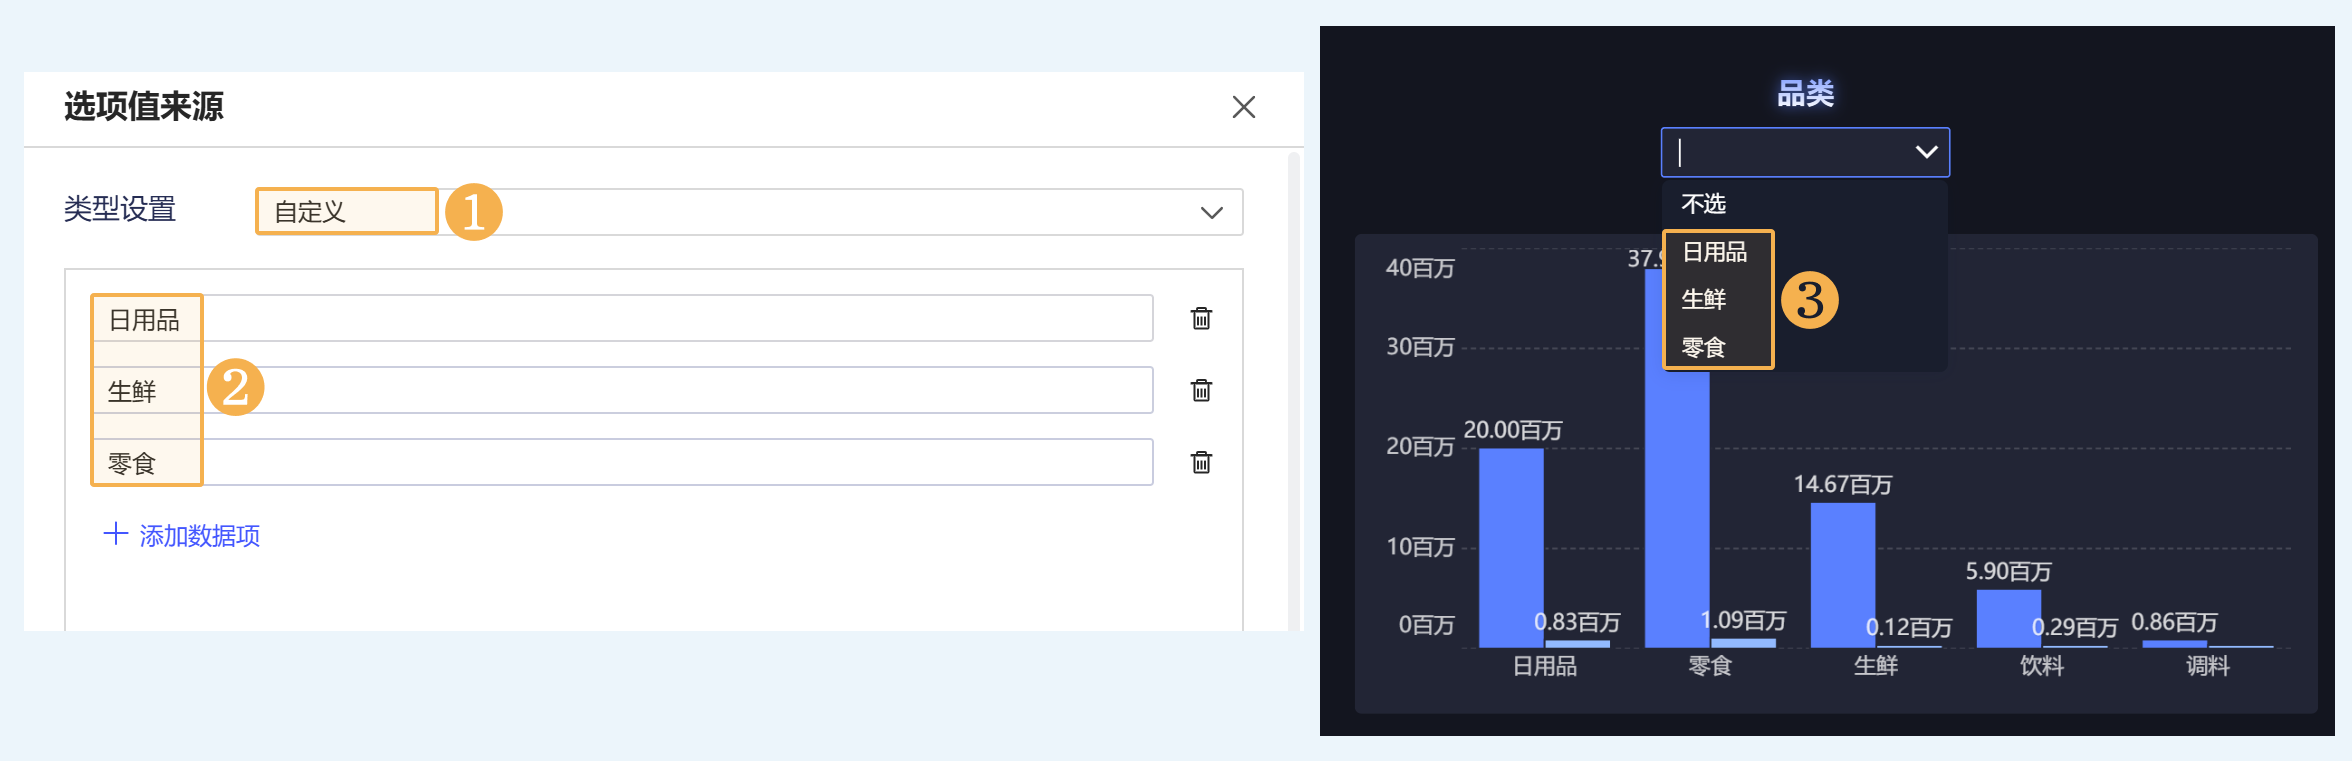
Task: Click the "选项值来源" dialog title
Action: click(144, 106)
